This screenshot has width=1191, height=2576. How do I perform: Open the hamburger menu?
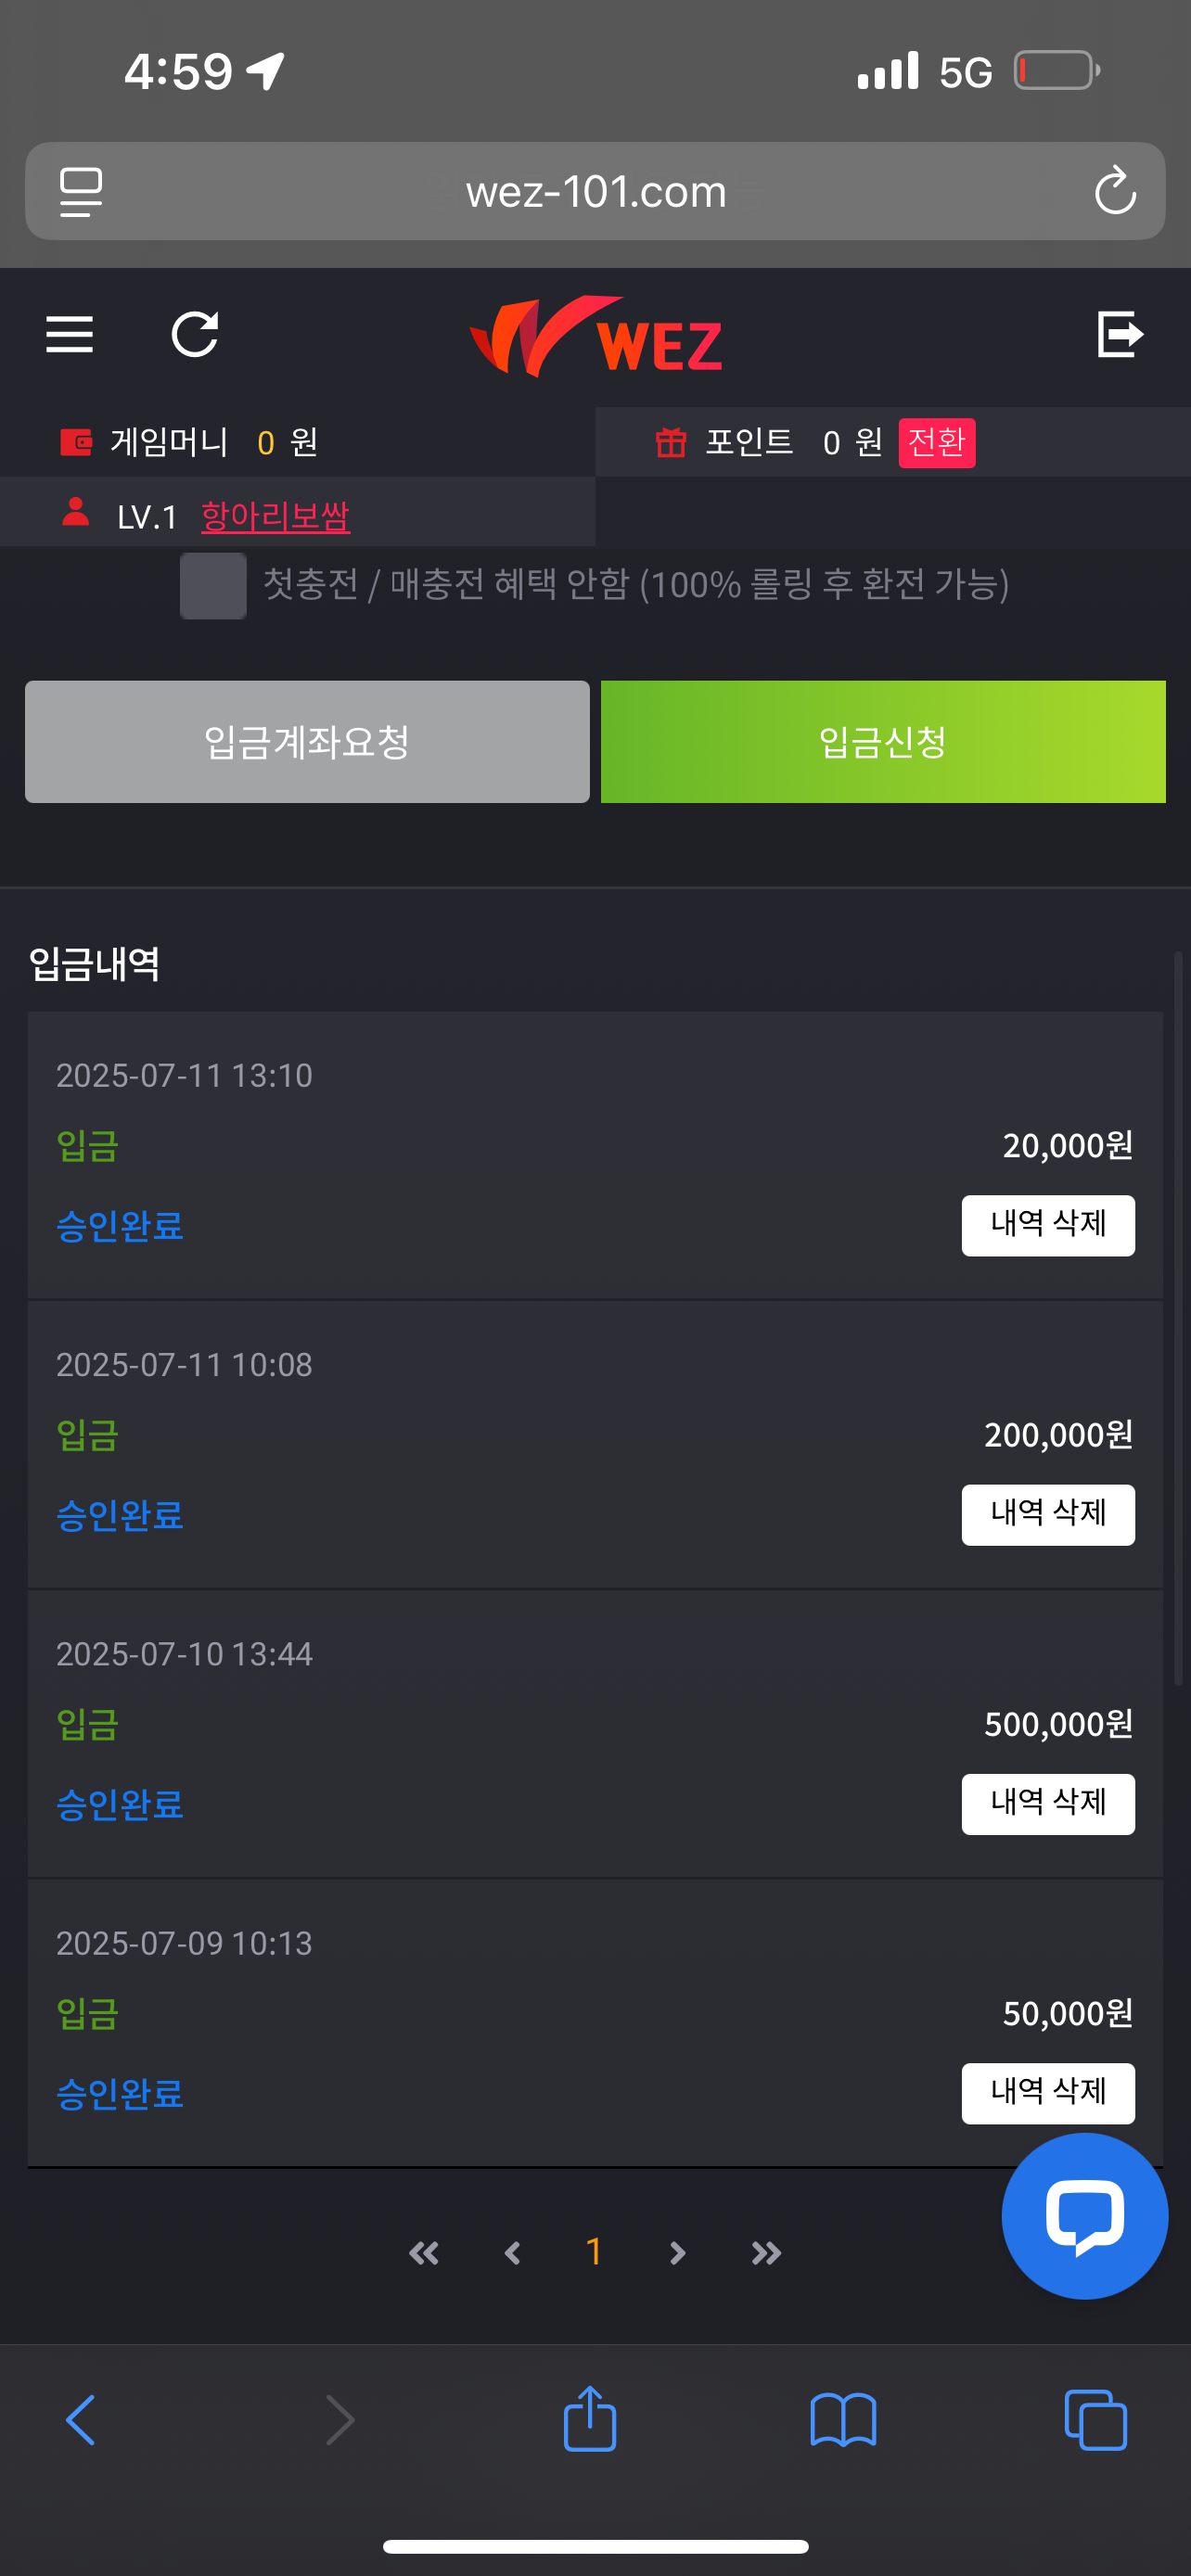70,335
